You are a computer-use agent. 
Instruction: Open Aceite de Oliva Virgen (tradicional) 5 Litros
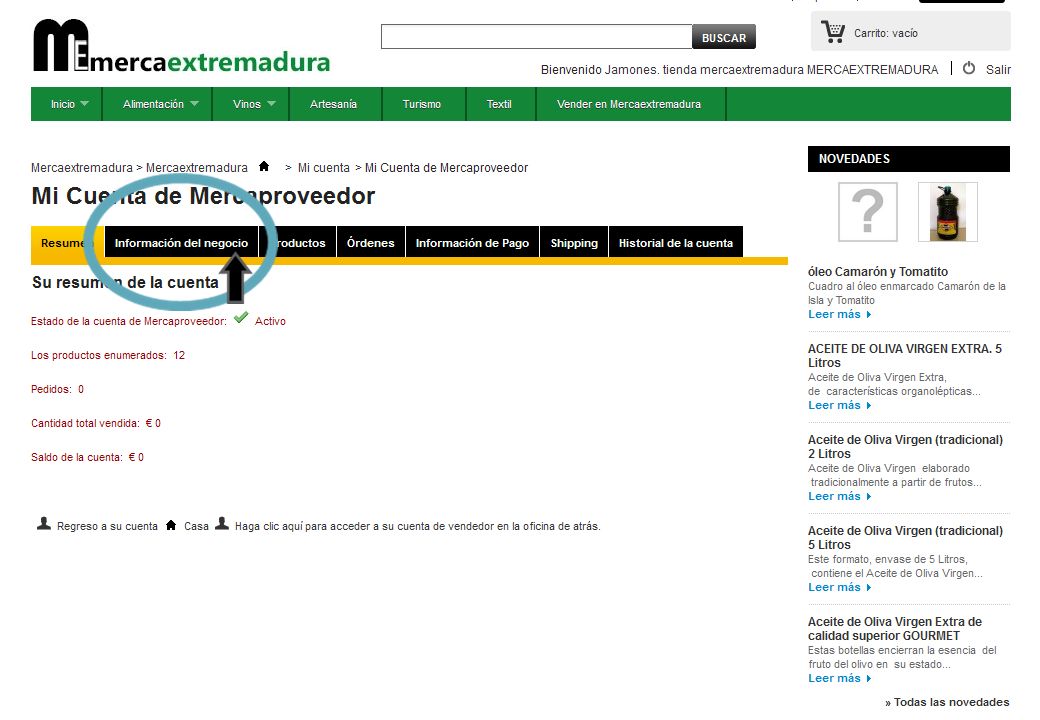(905, 537)
